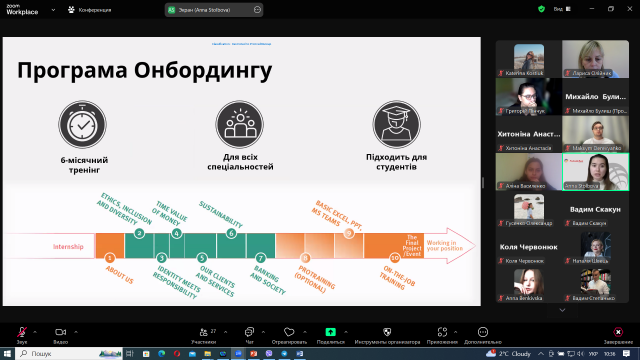Image resolution: width=640 pixels, height=360 pixels.
Task: Switch to the Zoom taskbar icon
Action: coord(238,353)
